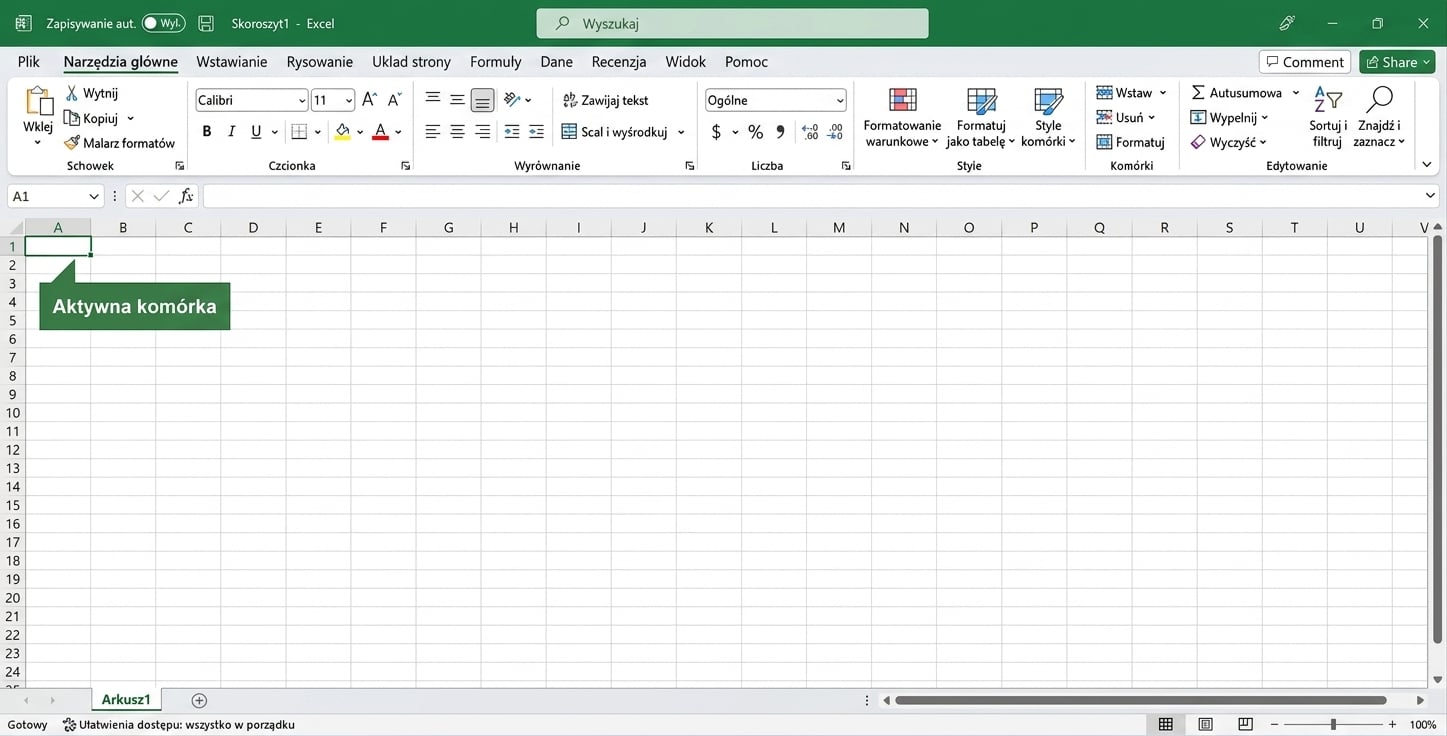The height and width of the screenshot is (736, 1447).
Task: Switch to the Układ strony tab
Action: (x=411, y=62)
